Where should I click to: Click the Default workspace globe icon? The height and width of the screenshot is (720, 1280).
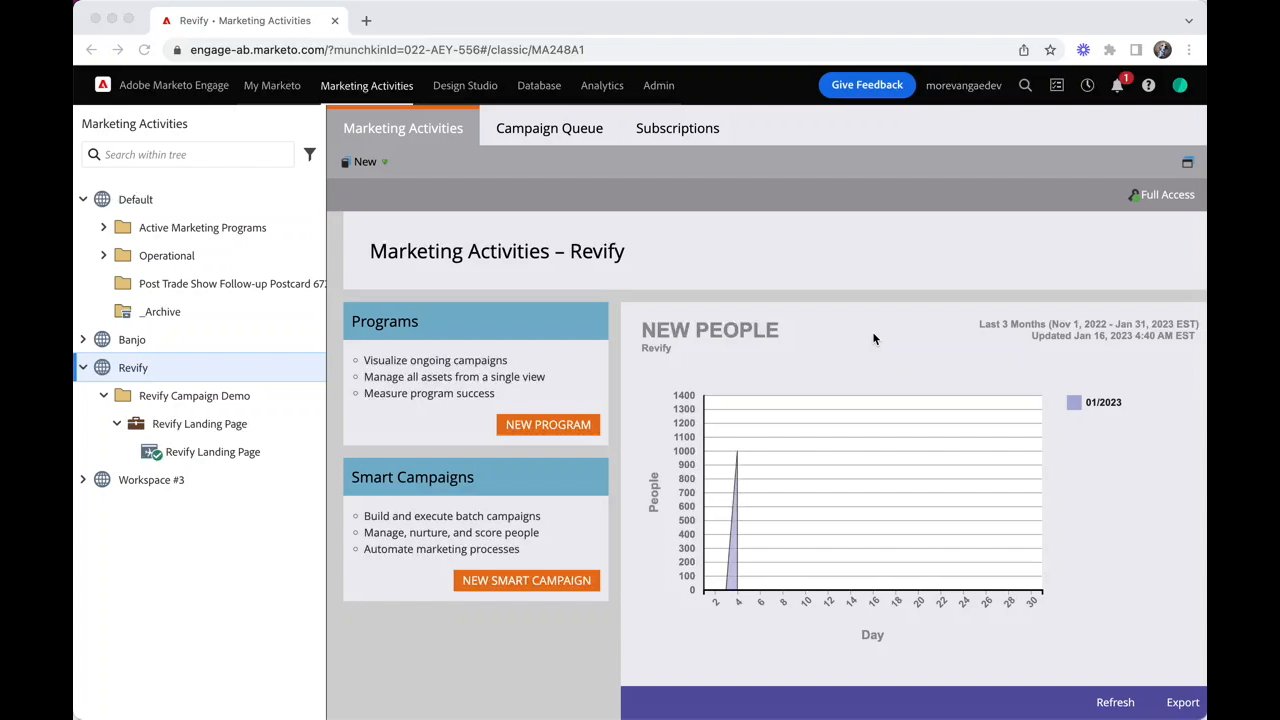click(x=102, y=199)
